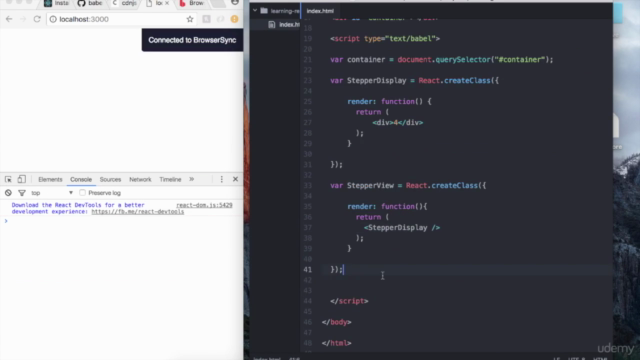Close the DevTools panel
This screenshot has height=360, width=640.
(236, 179)
